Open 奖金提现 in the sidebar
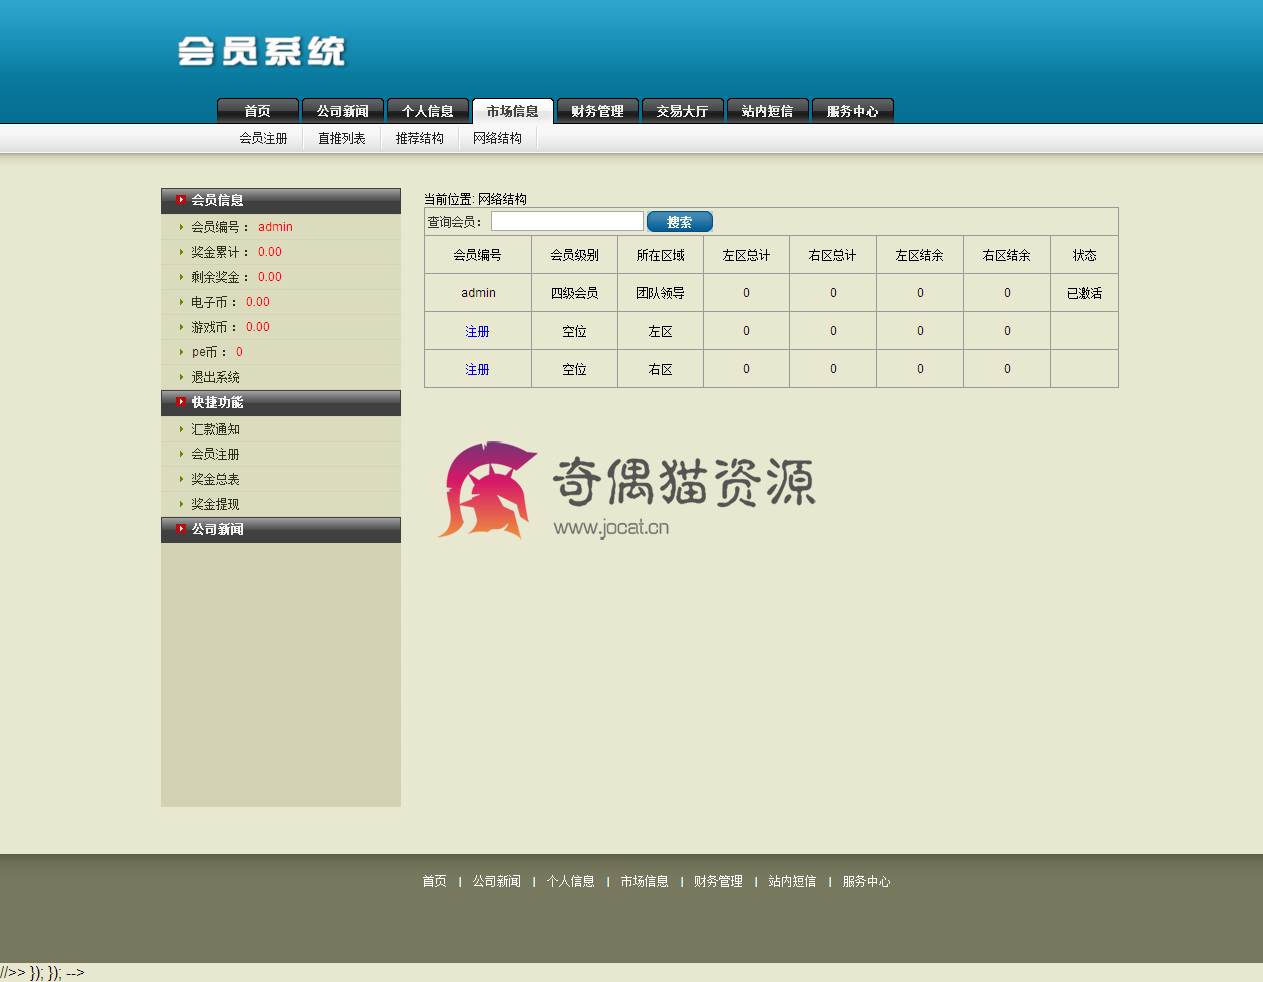 [x=216, y=504]
